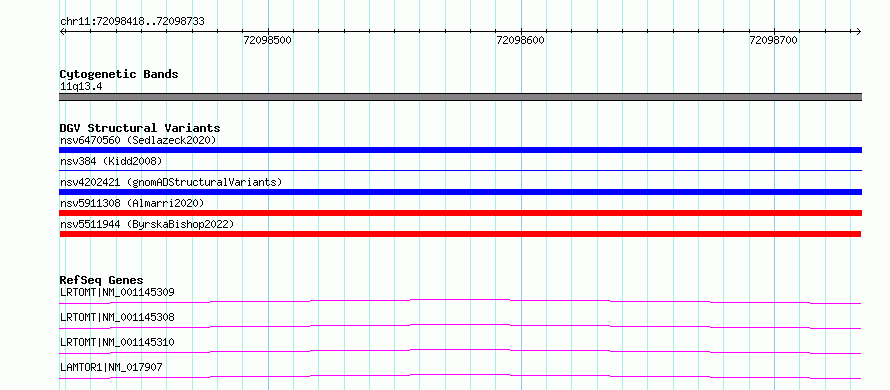Click the chr11:72098418..72098733 region label

coord(132,22)
